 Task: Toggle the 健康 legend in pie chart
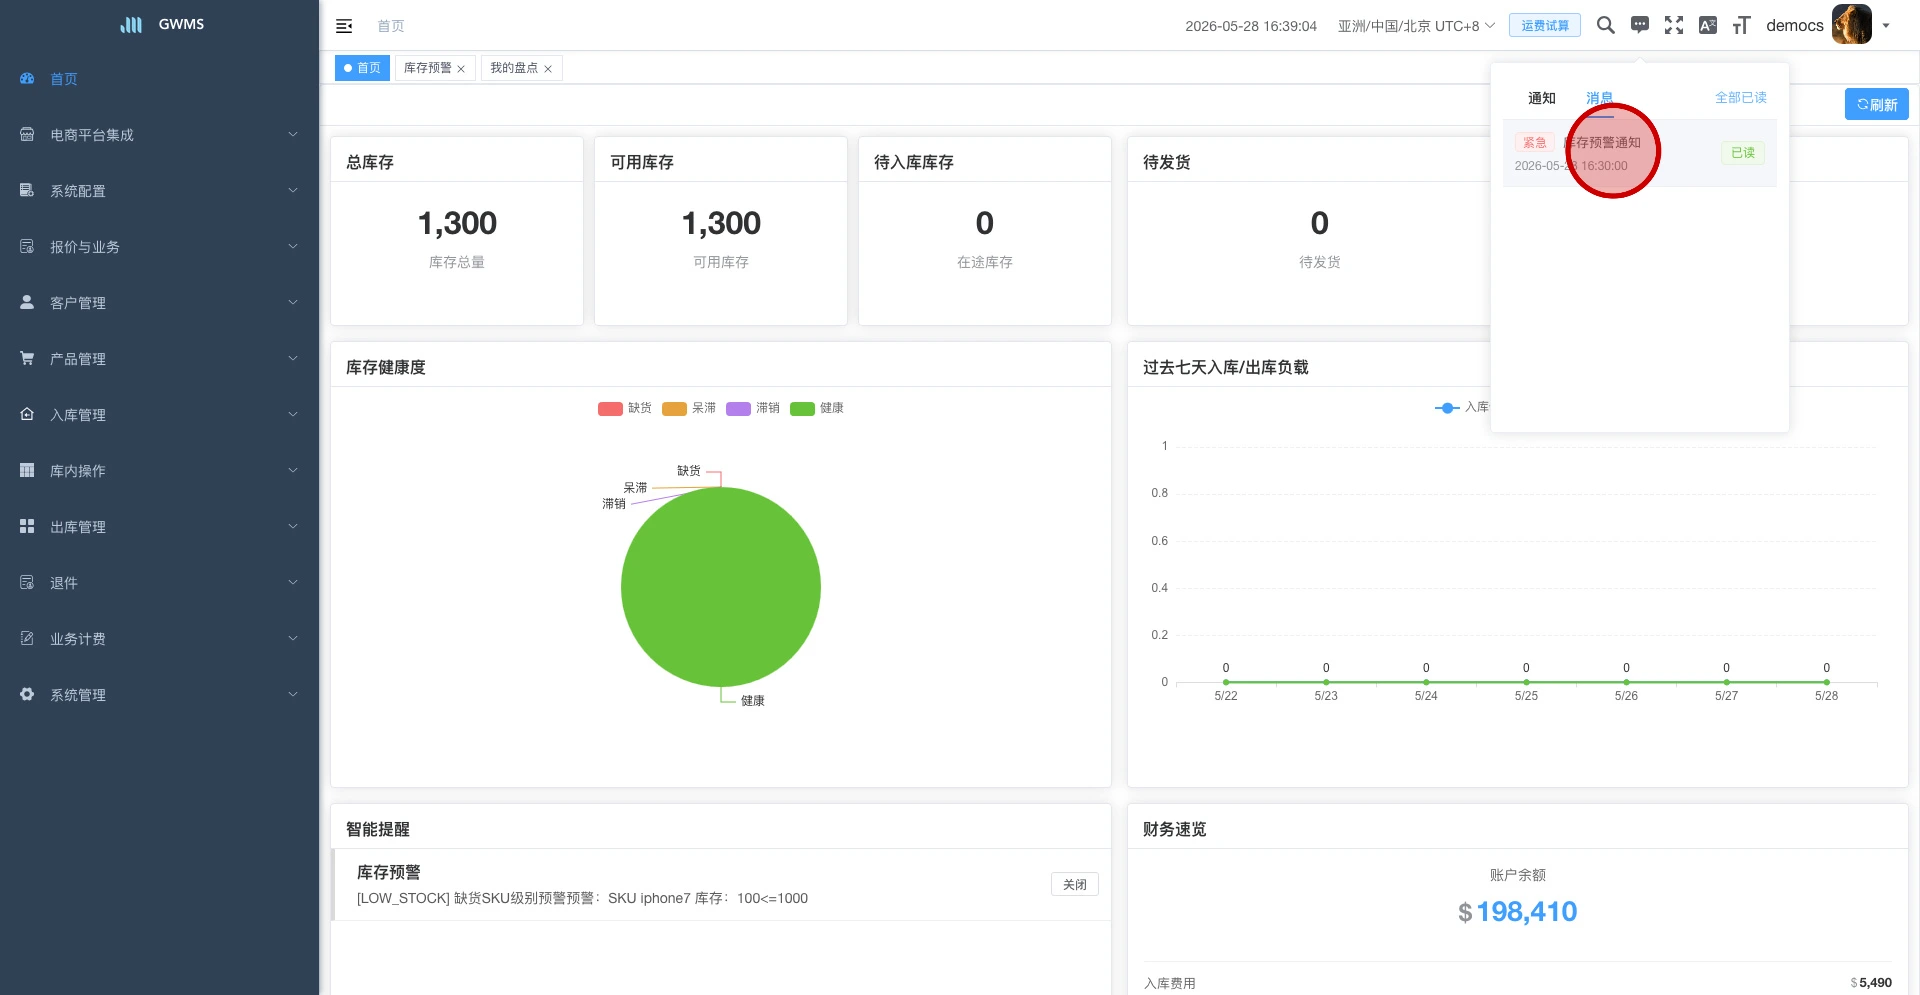[817, 408]
